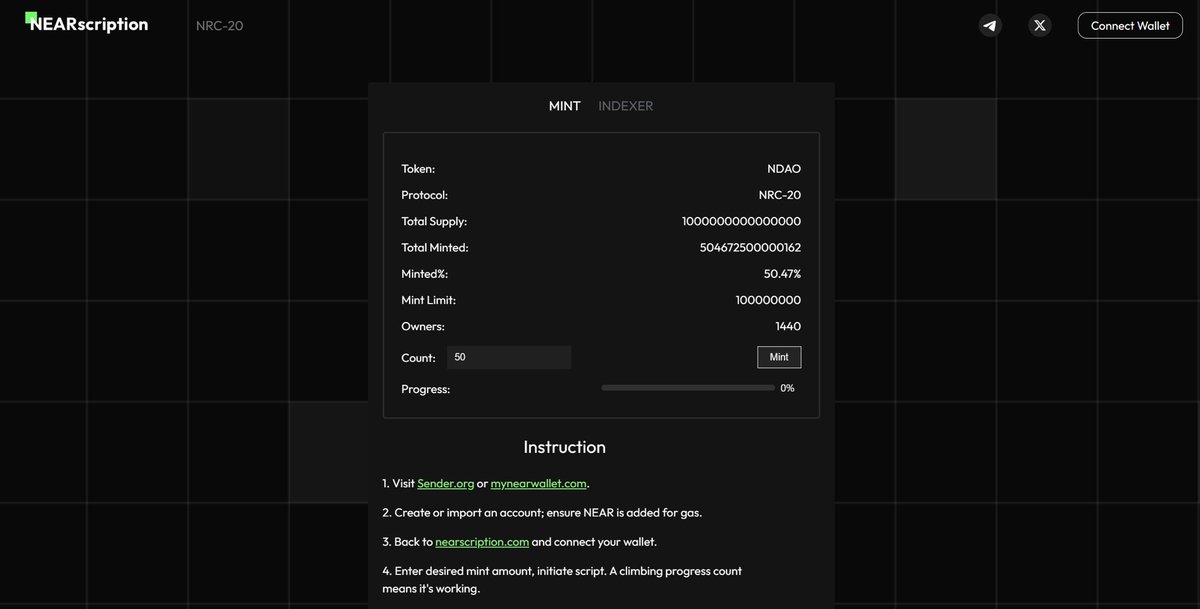Select the Minted percentage 50.47%
Viewport: 1200px width, 609px height.
[x=783, y=273]
